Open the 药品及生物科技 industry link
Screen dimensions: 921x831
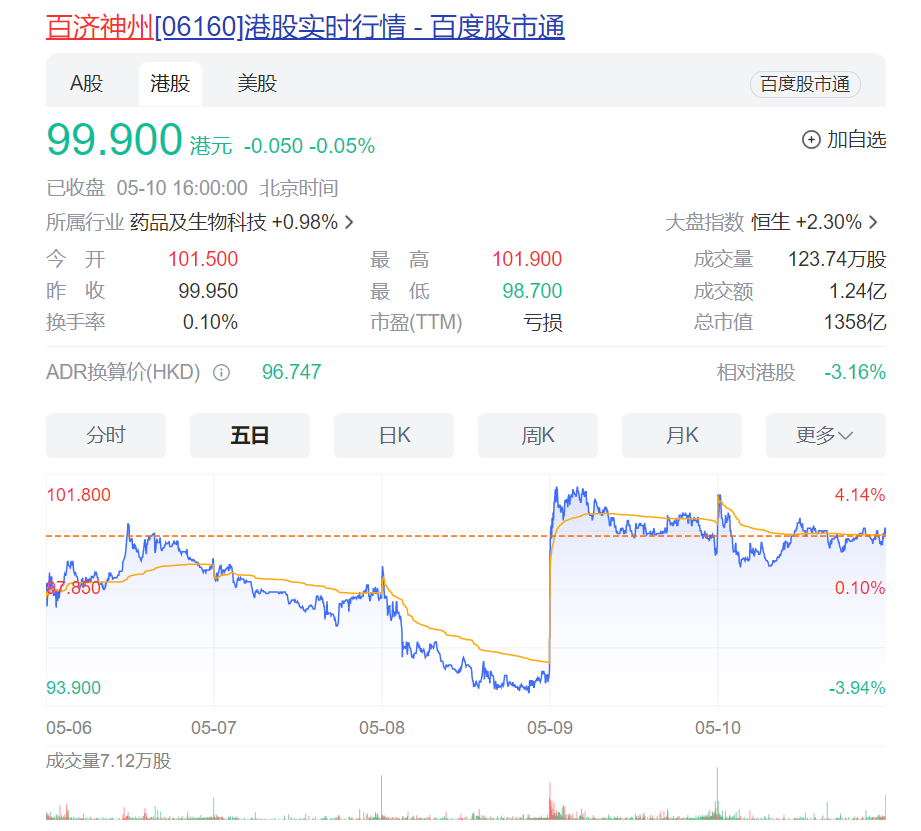point(198,222)
